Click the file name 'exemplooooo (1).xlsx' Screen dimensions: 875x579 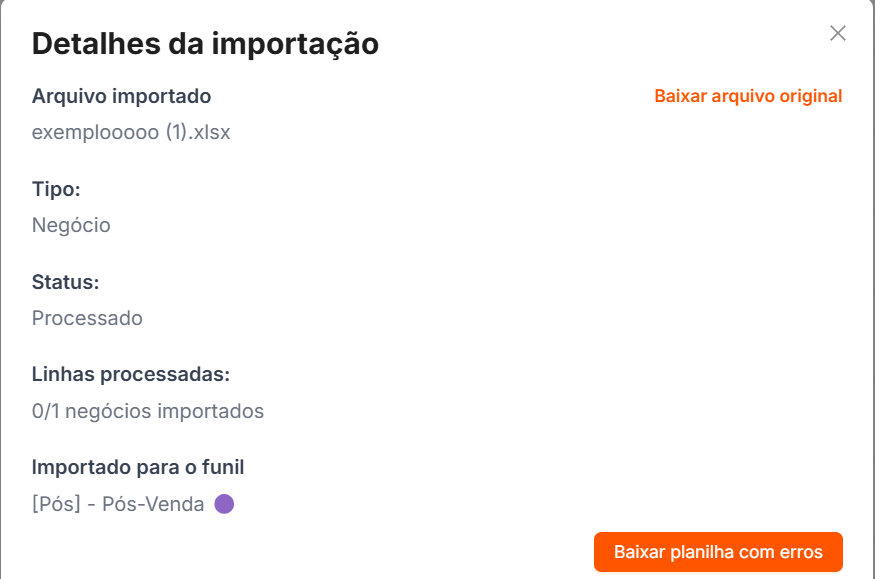click(x=131, y=132)
